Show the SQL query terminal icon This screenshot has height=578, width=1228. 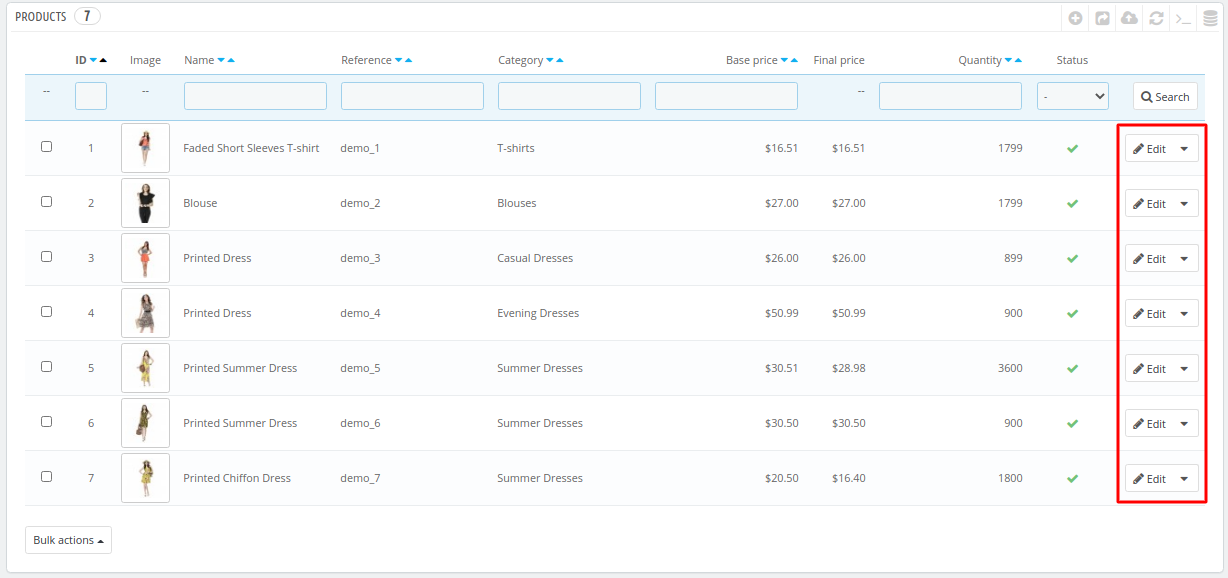click(x=1183, y=18)
